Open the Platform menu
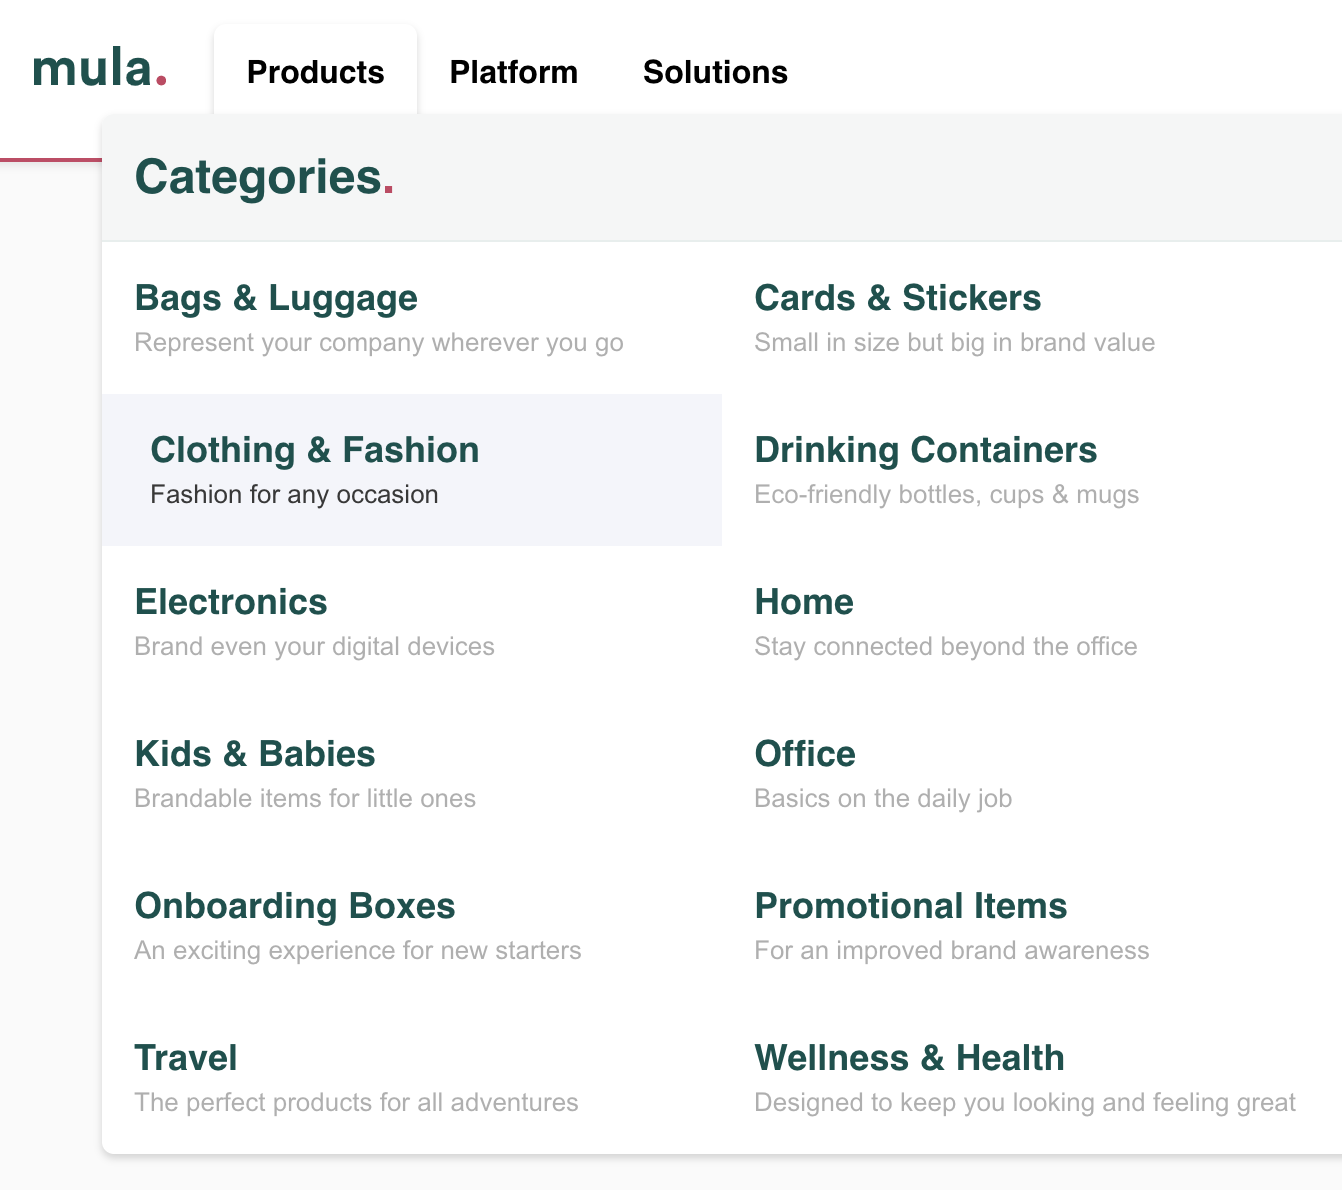 click(x=513, y=72)
